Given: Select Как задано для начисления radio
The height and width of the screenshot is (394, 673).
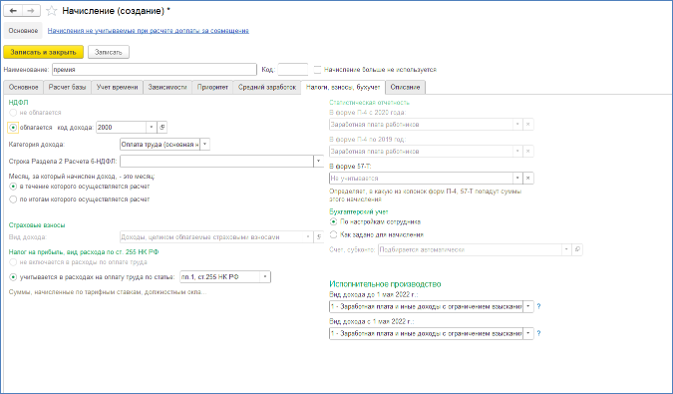Looking at the screenshot, I should (x=333, y=235).
